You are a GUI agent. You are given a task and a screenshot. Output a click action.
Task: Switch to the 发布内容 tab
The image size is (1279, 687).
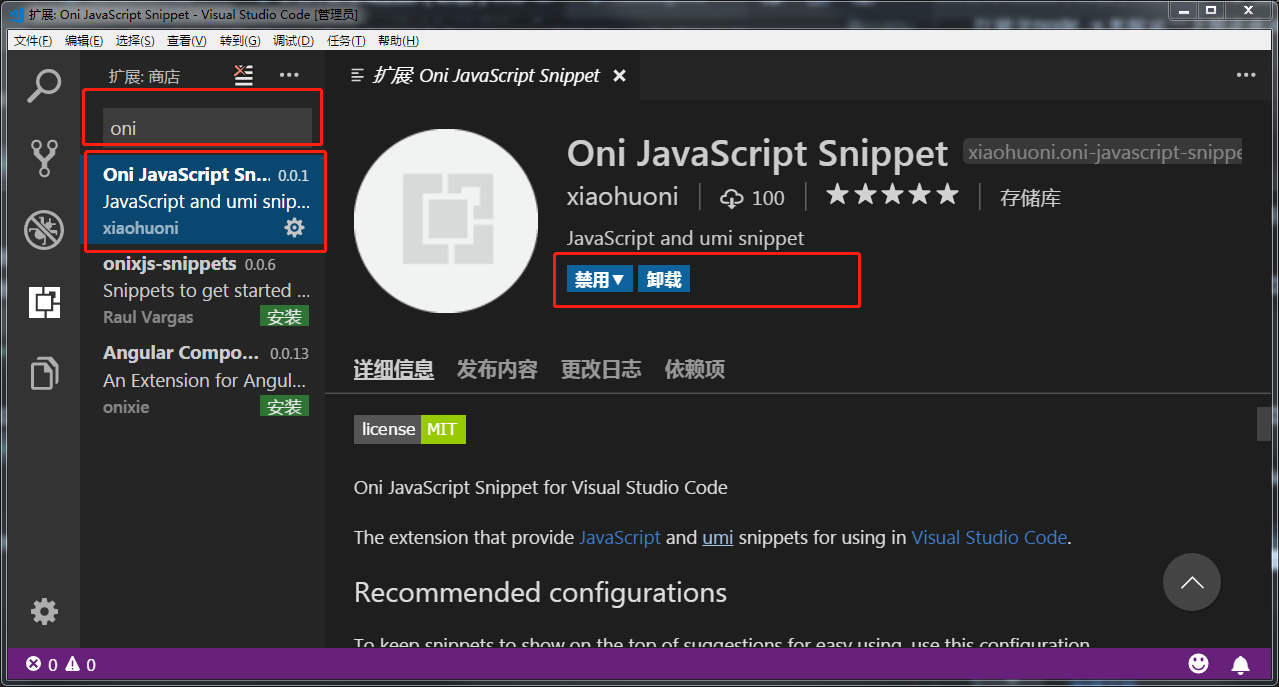[x=497, y=369]
